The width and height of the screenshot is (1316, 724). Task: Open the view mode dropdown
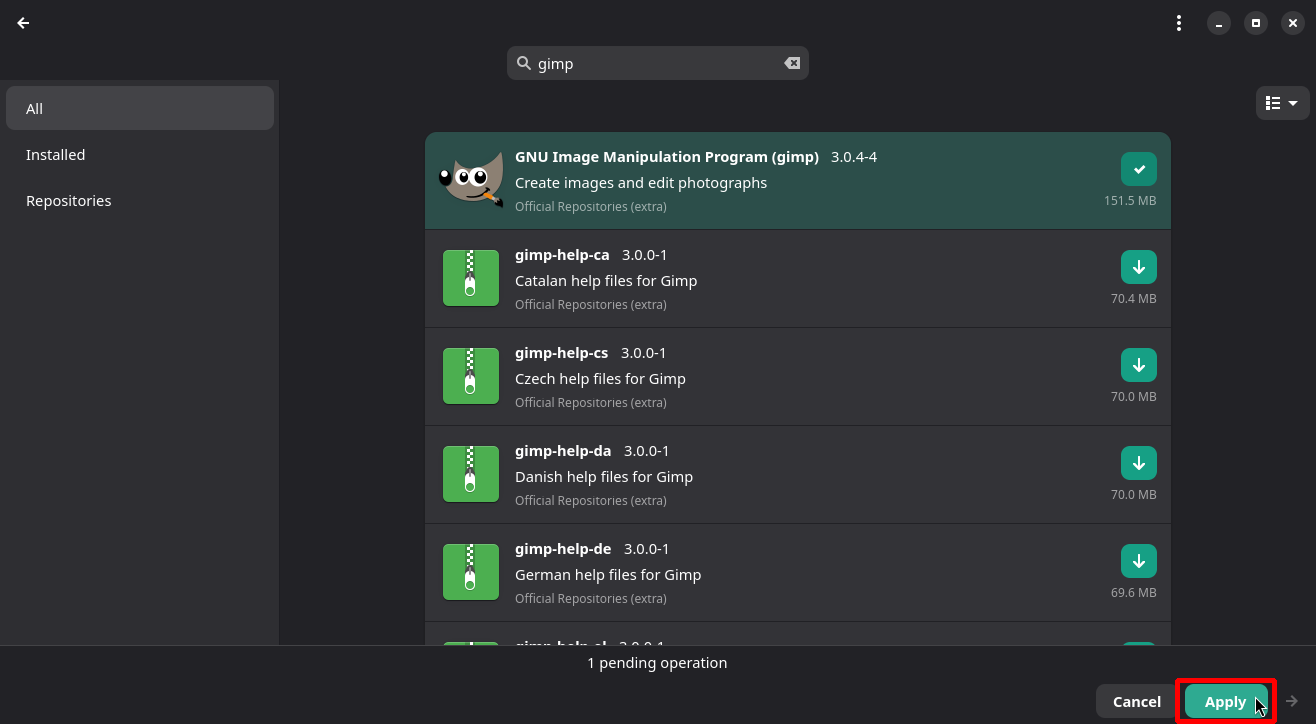[1282, 103]
